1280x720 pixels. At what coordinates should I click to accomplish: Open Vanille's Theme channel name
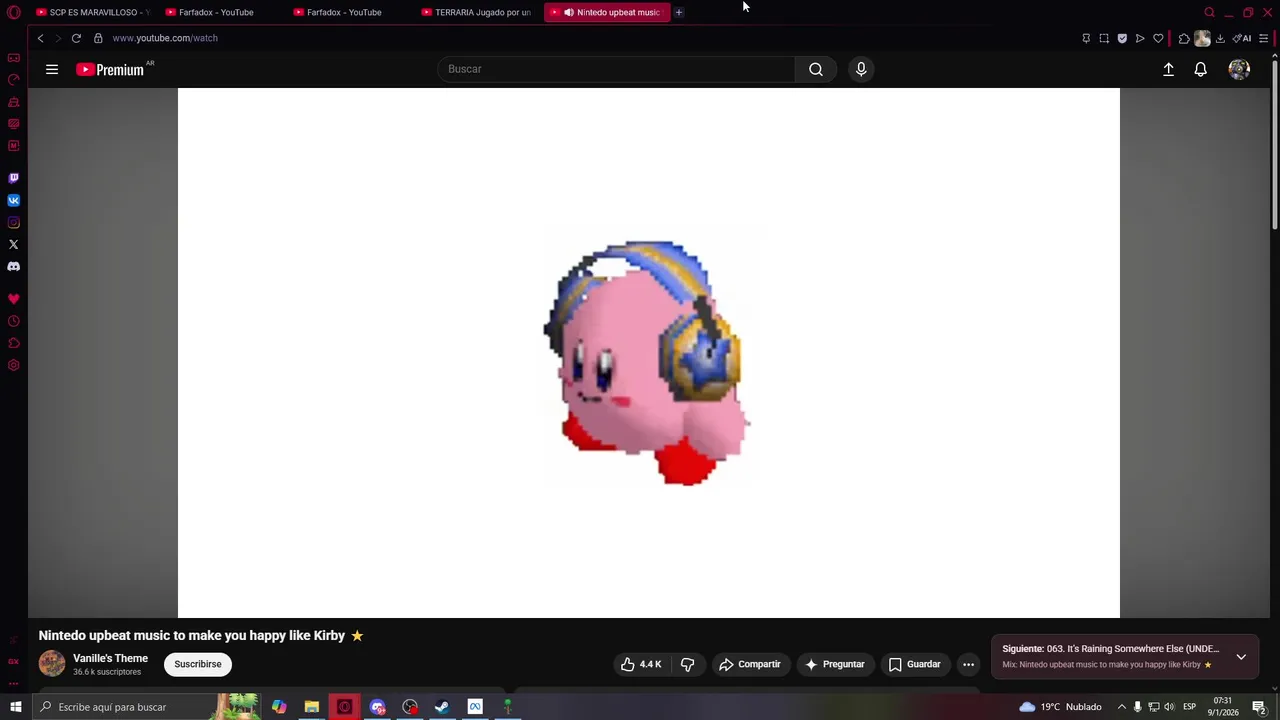click(110, 658)
